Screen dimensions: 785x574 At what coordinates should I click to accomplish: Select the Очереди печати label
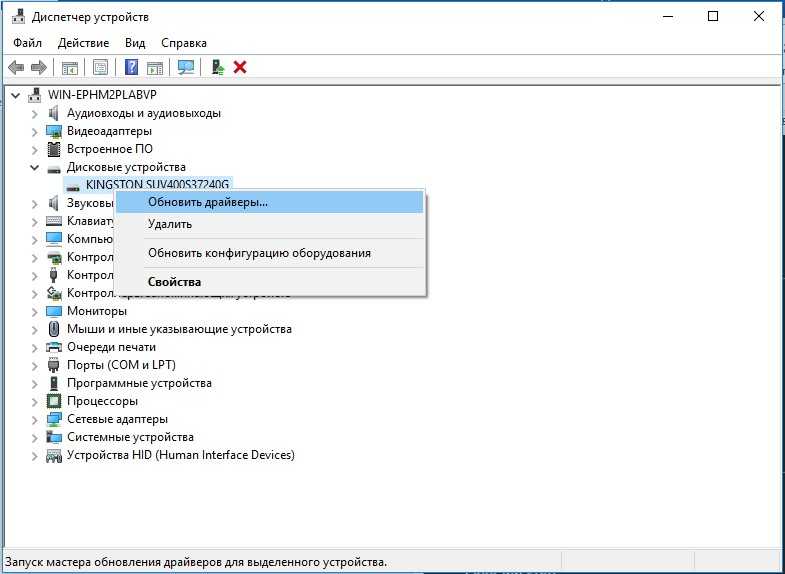coord(111,347)
